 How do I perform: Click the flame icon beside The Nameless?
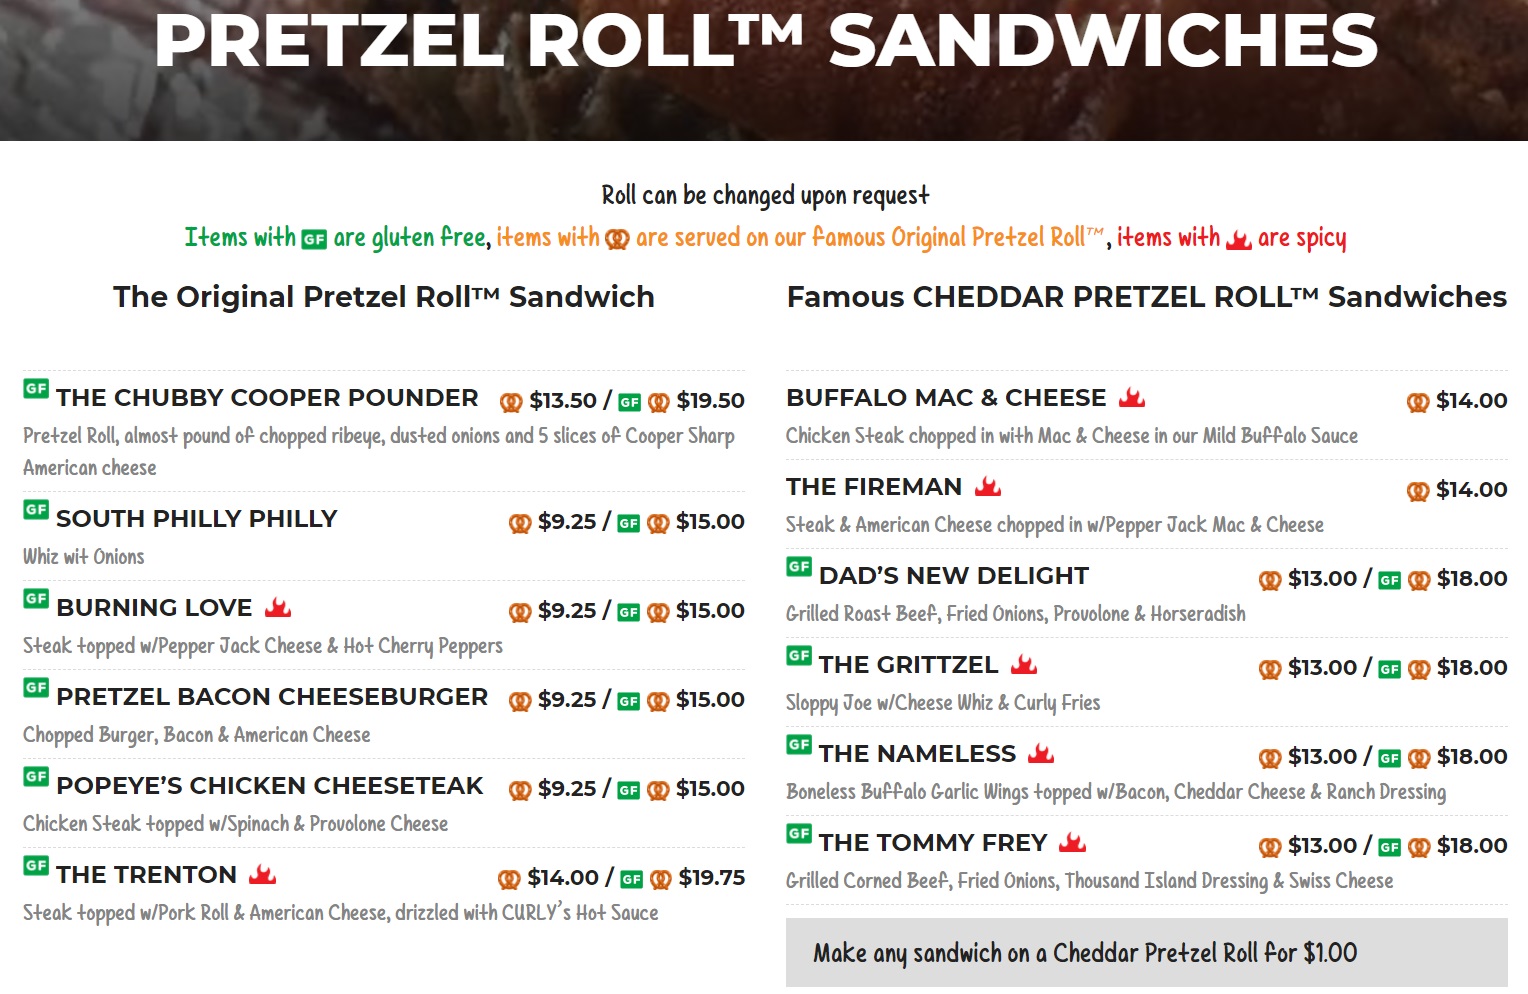[x=1041, y=753]
